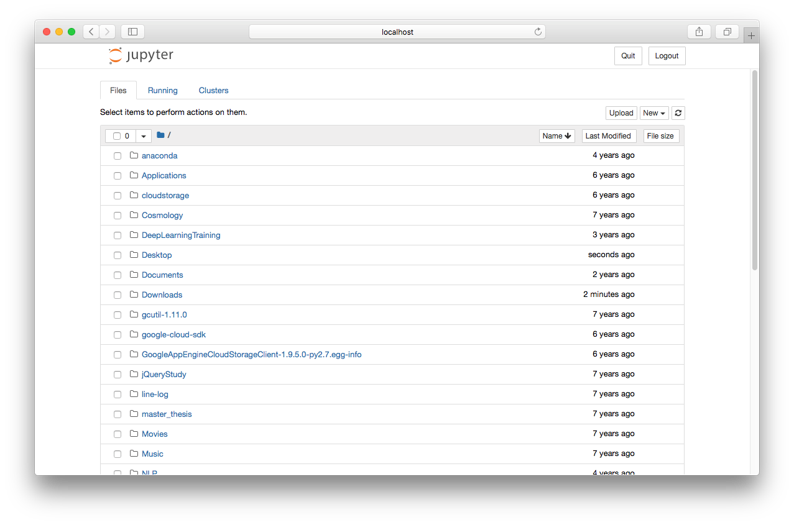Reload the page in Safari
794x525 pixels.
pos(538,32)
